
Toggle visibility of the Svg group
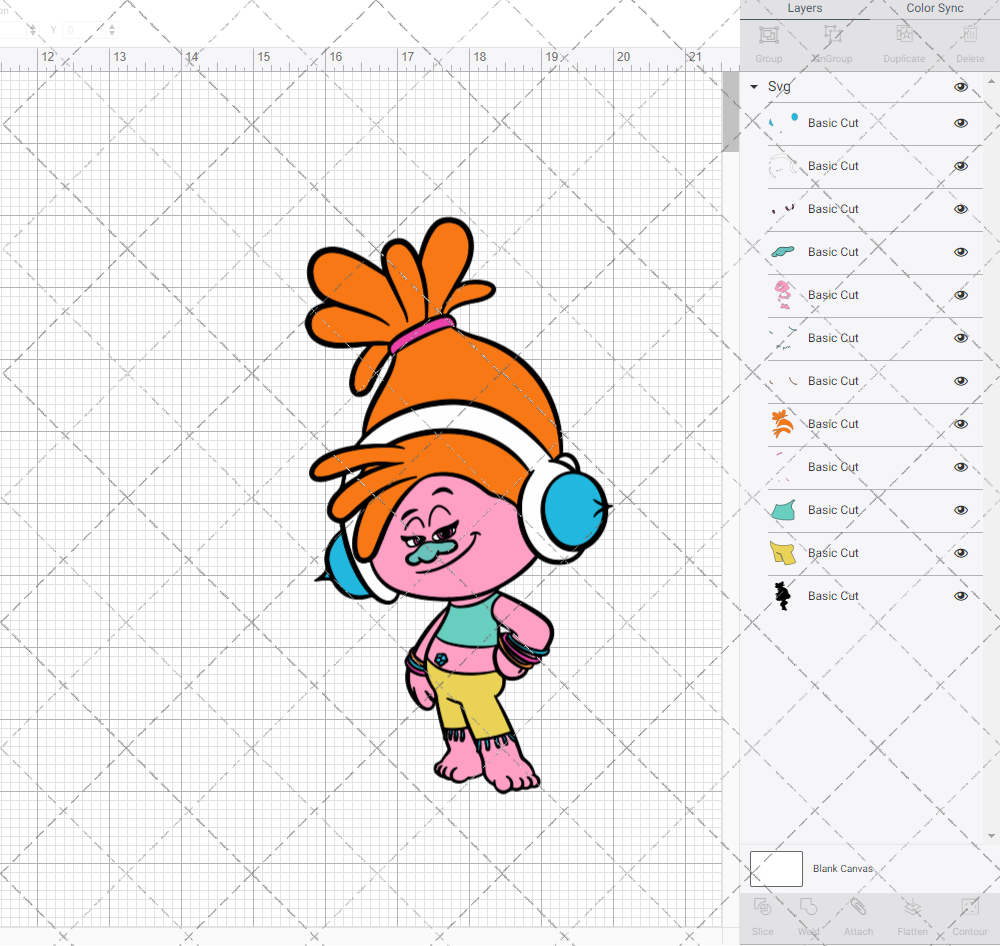[x=961, y=87]
